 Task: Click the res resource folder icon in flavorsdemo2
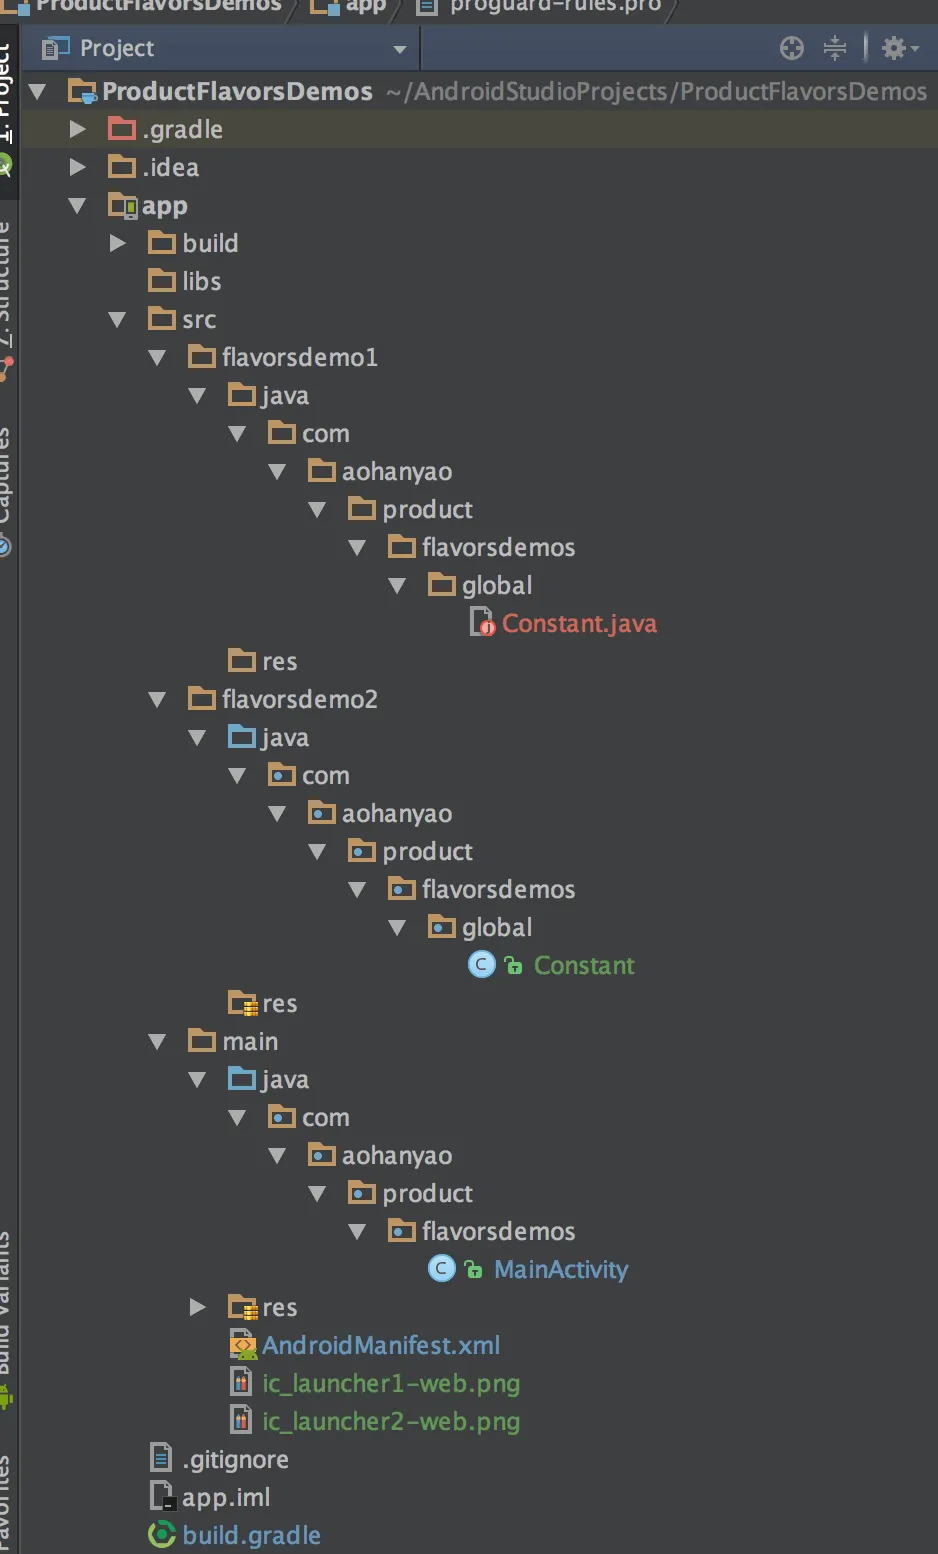tap(243, 1003)
